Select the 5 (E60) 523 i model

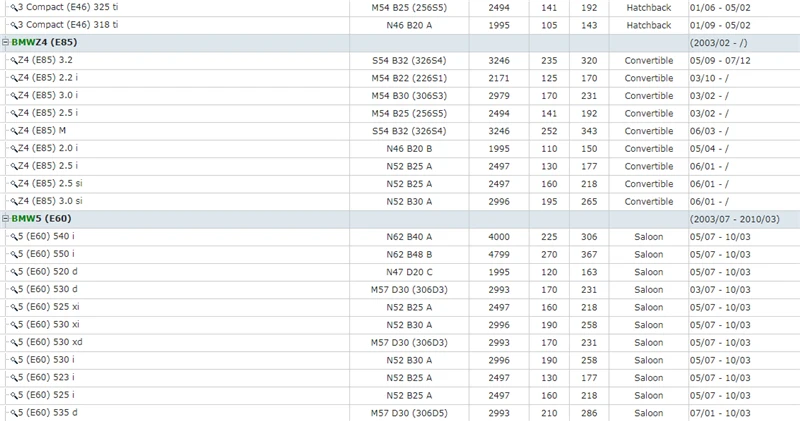click(x=46, y=377)
